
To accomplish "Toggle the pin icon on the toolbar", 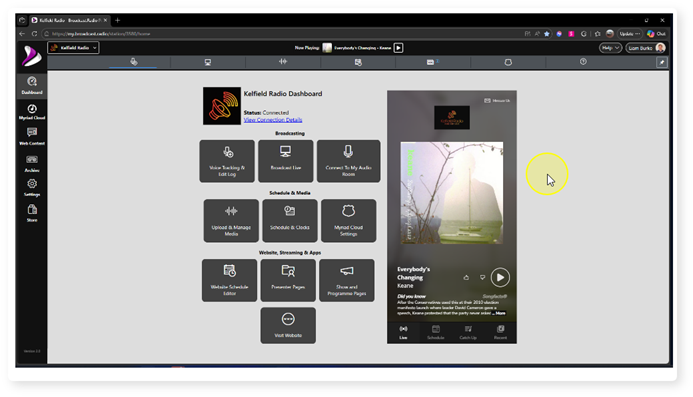I will point(662,62).
